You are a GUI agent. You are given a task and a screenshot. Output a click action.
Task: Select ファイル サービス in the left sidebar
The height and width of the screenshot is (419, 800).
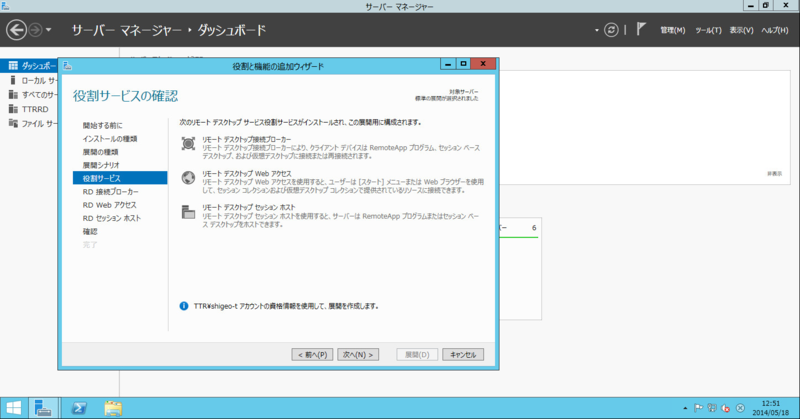point(29,124)
